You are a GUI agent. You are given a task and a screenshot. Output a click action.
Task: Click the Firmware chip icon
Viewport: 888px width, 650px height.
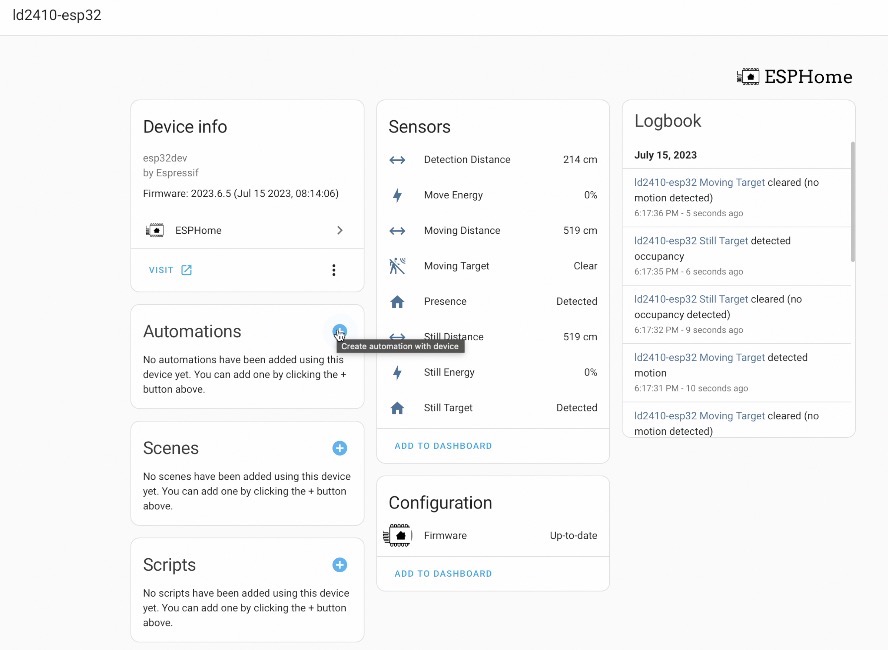399,536
